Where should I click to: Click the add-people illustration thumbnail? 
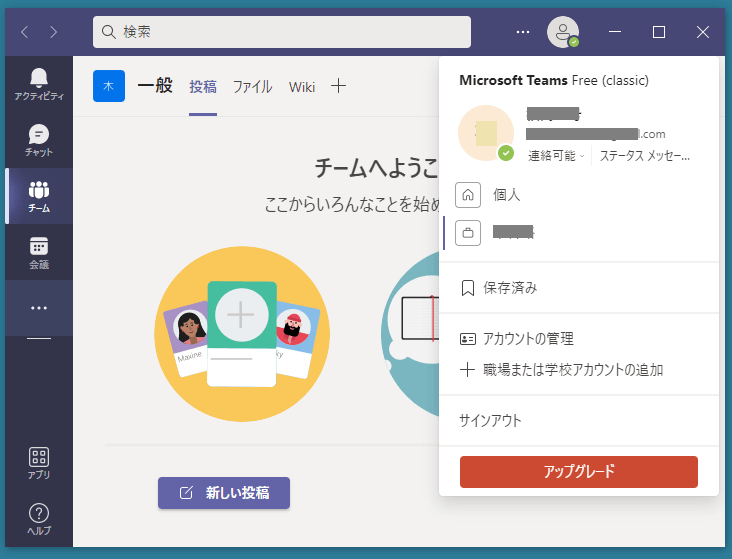242,334
